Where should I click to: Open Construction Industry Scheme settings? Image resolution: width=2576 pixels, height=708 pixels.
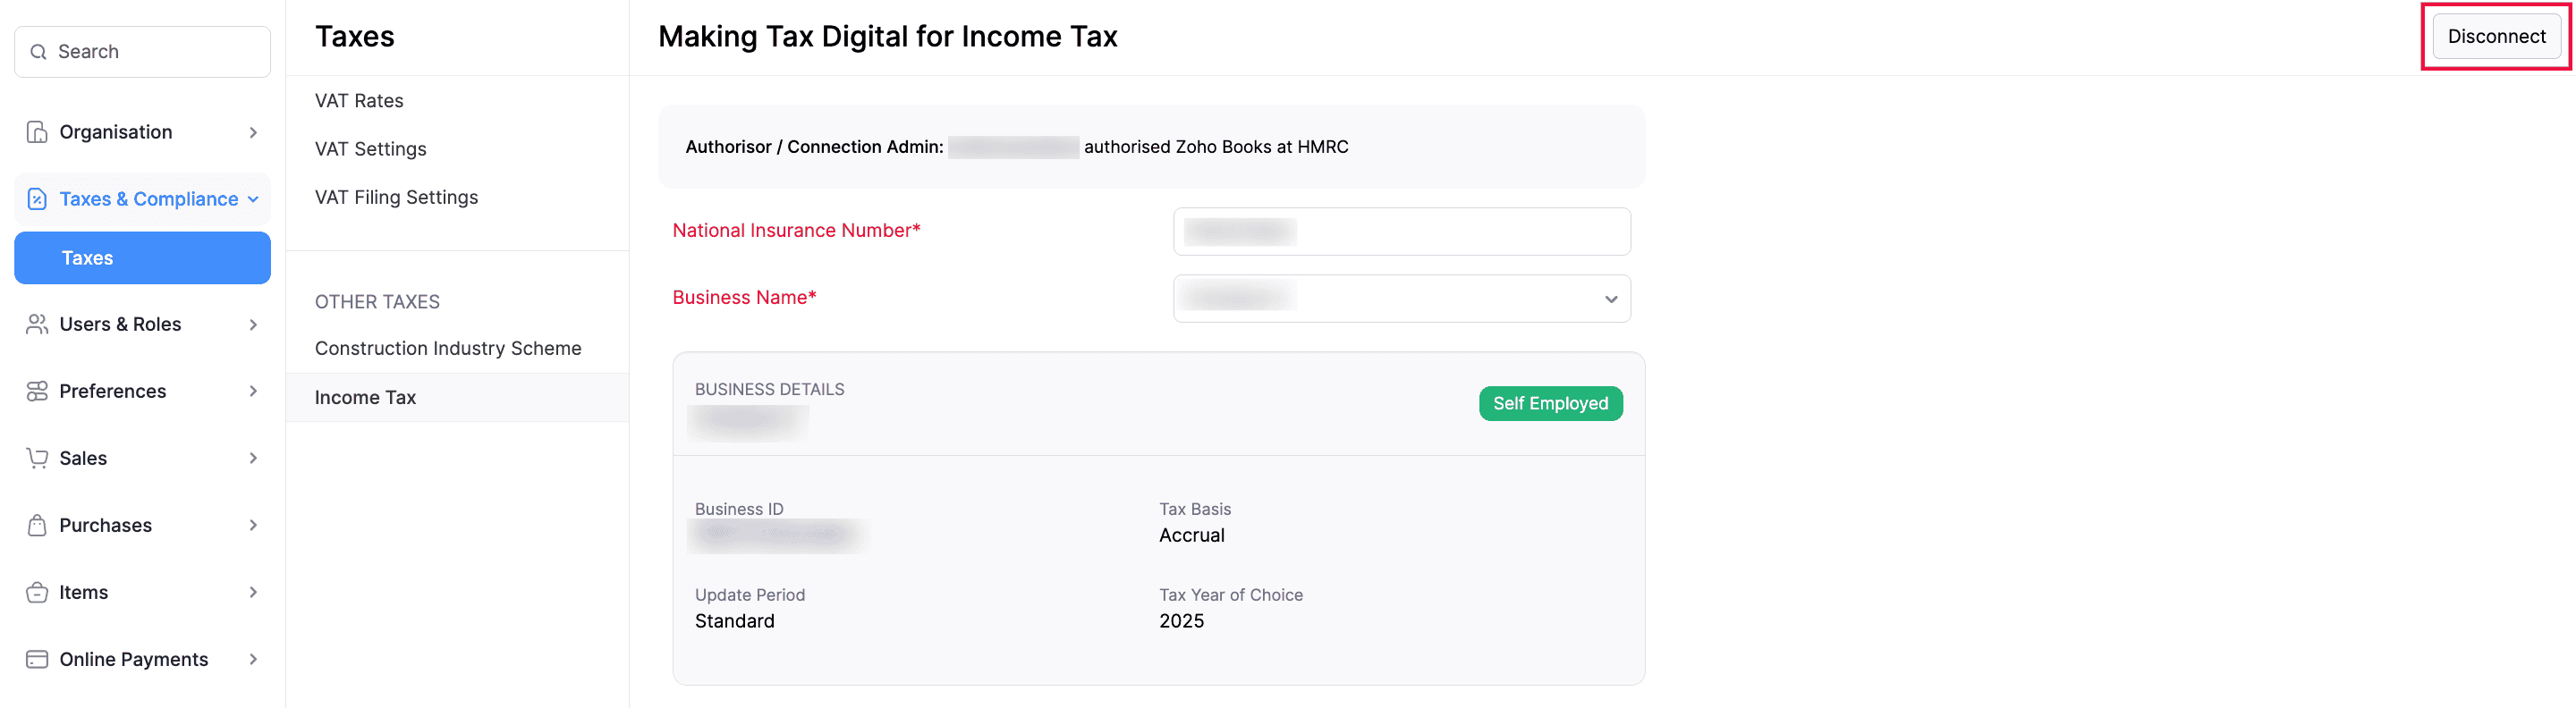(448, 348)
